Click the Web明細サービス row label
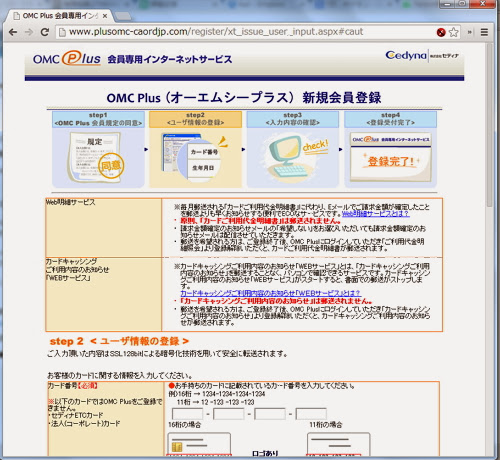Viewport: 500px width, 460px height. (70, 202)
